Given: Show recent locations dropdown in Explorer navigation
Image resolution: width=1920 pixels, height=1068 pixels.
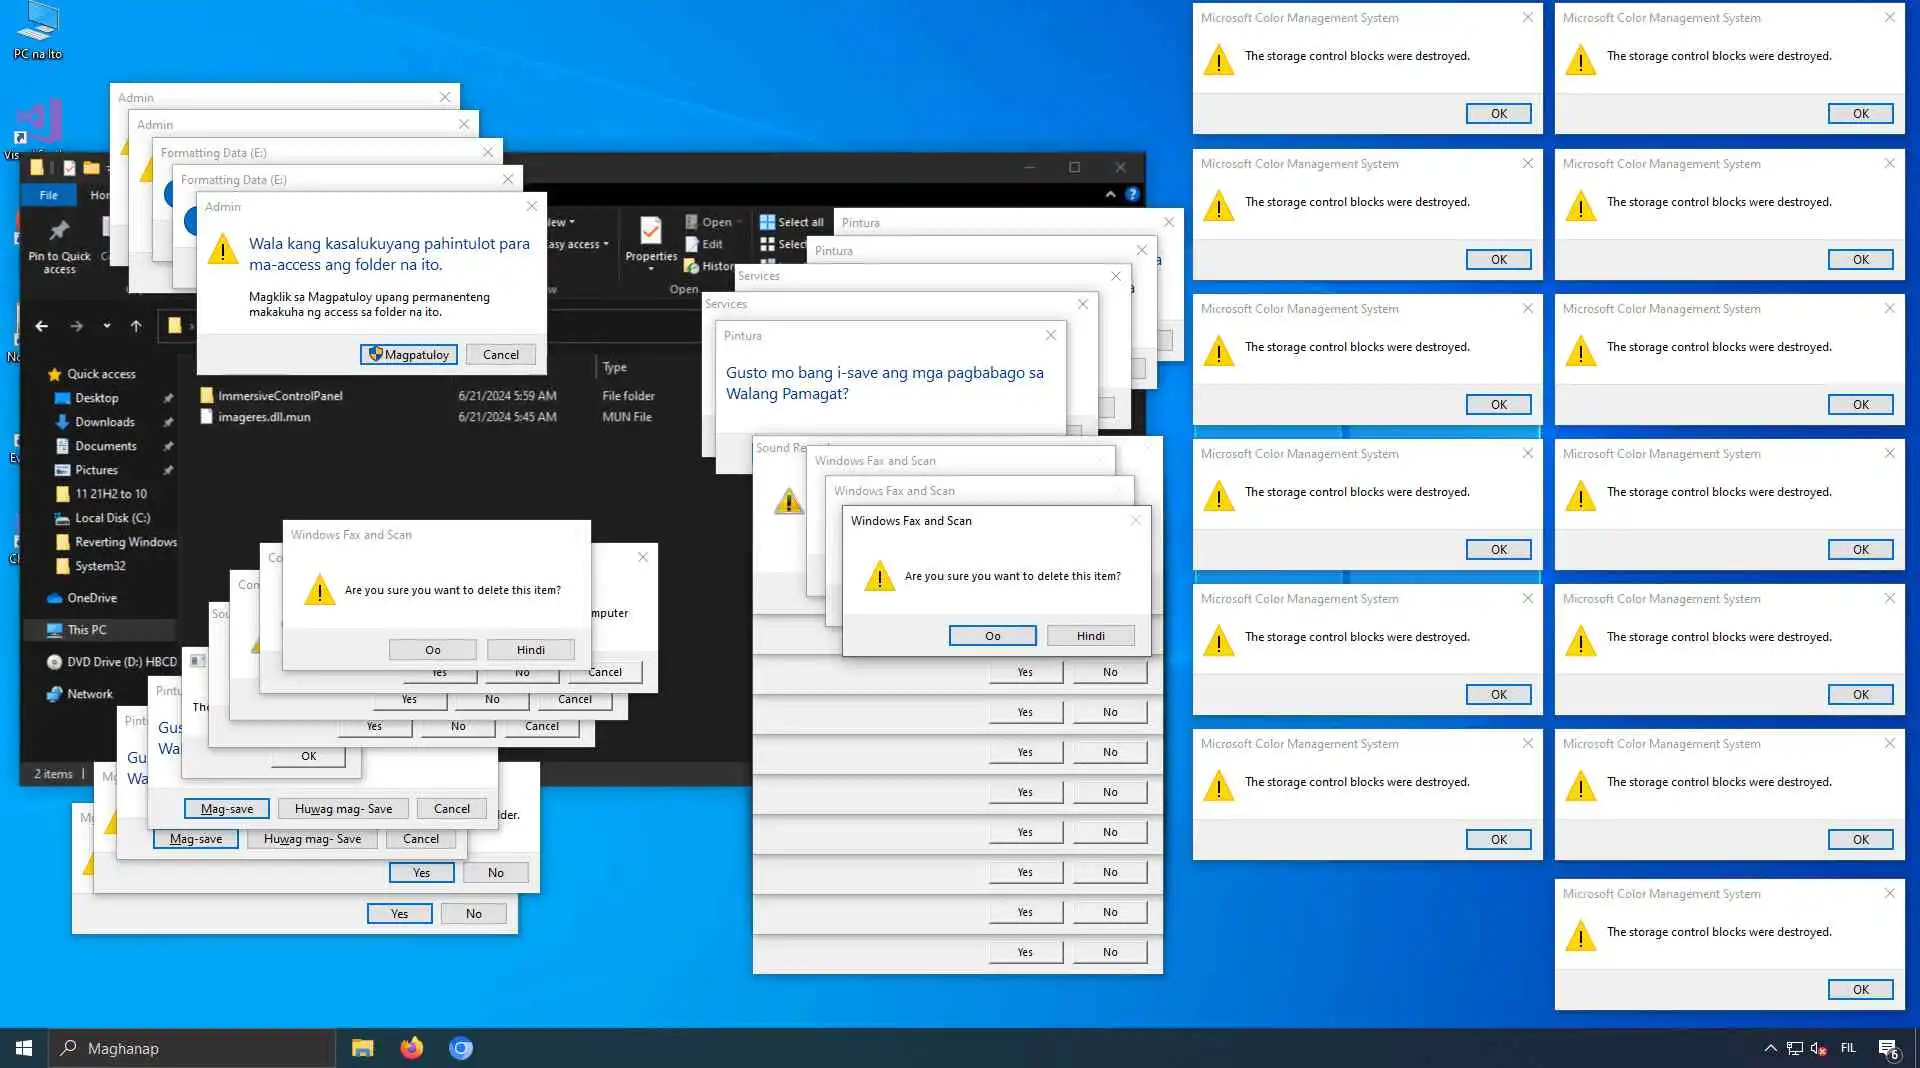Looking at the screenshot, I should pos(107,326).
